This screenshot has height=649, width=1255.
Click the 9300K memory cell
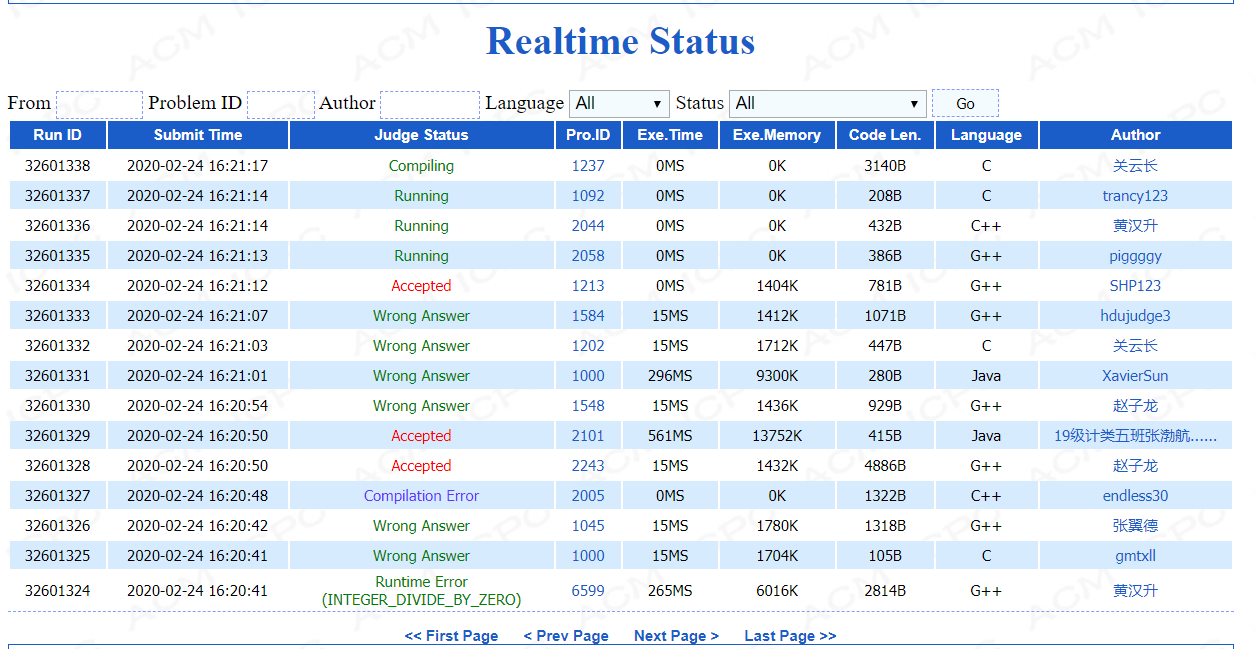[777, 376]
